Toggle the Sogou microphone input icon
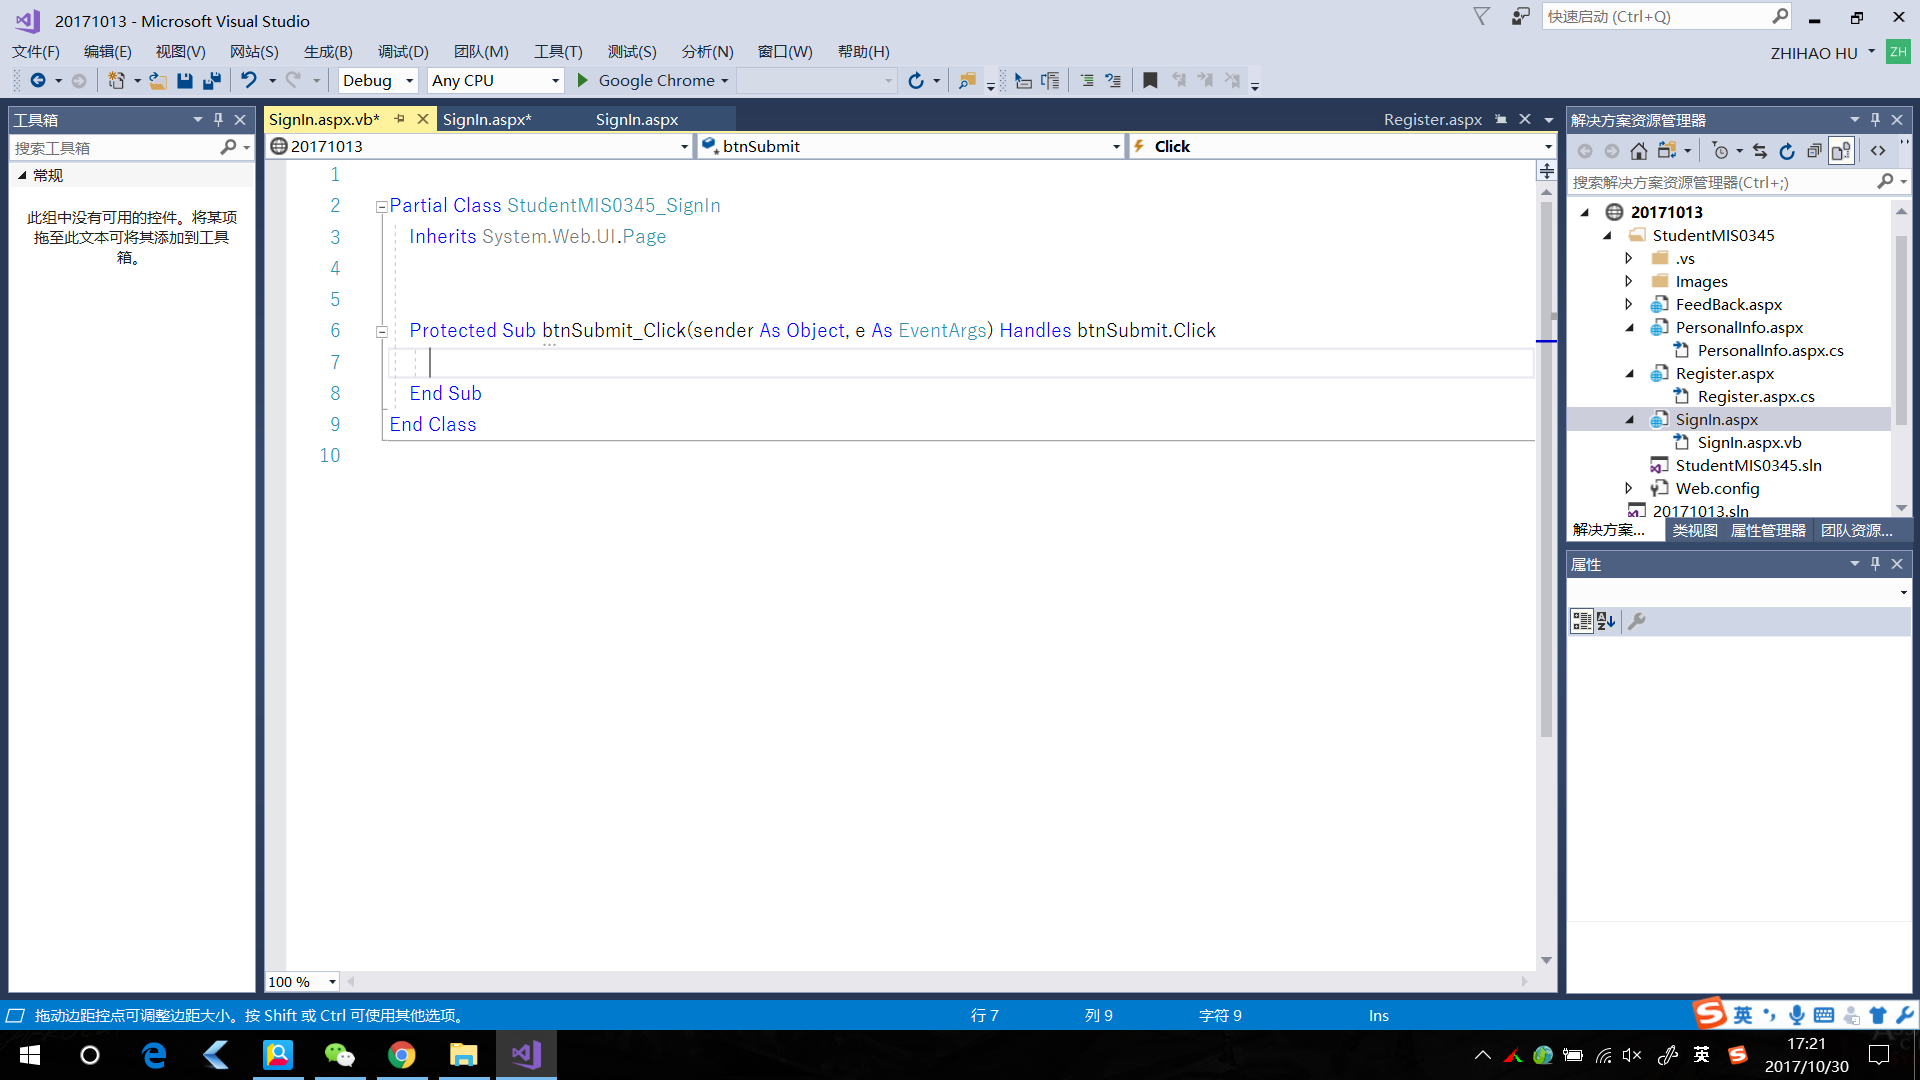The height and width of the screenshot is (1080, 1920). click(1796, 1015)
